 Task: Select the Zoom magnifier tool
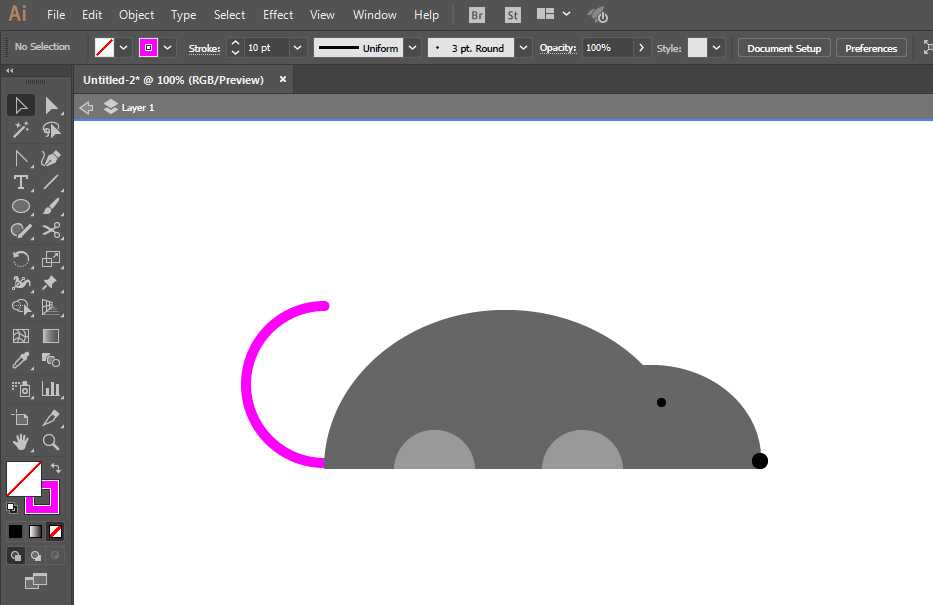(x=52, y=441)
